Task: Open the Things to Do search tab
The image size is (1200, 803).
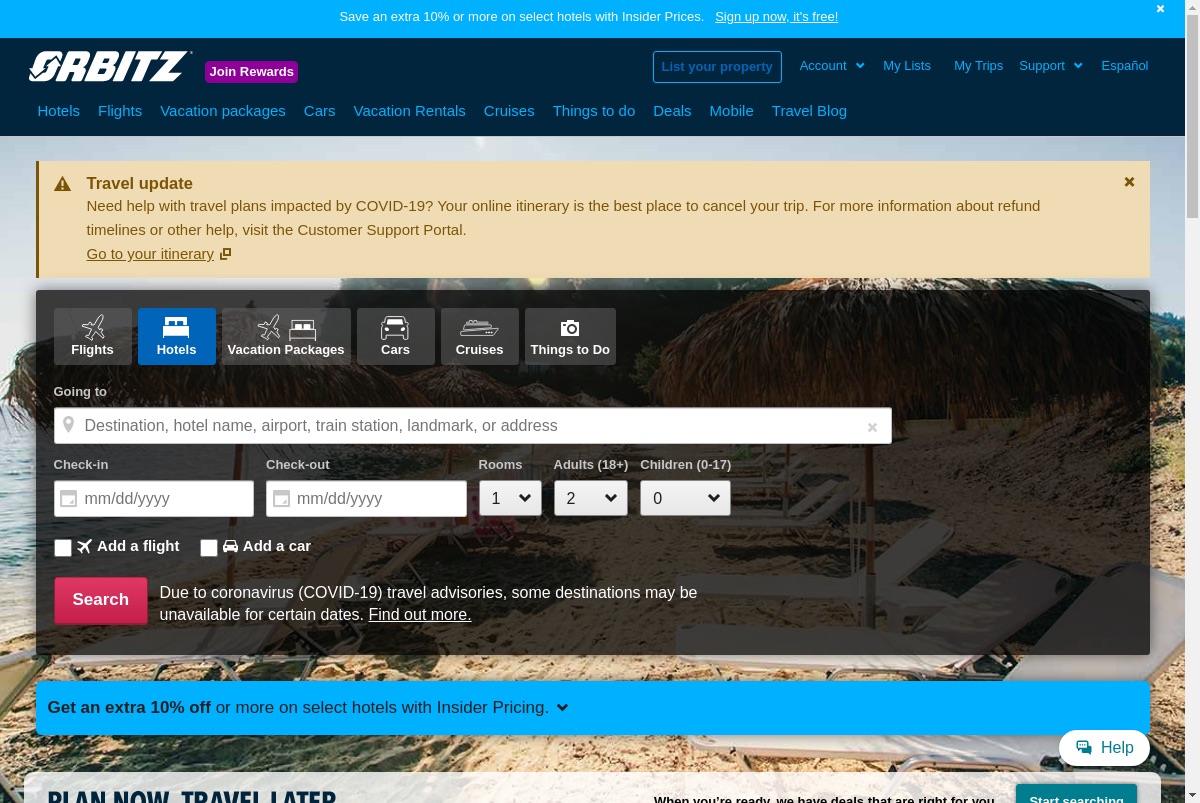Action: (x=570, y=336)
